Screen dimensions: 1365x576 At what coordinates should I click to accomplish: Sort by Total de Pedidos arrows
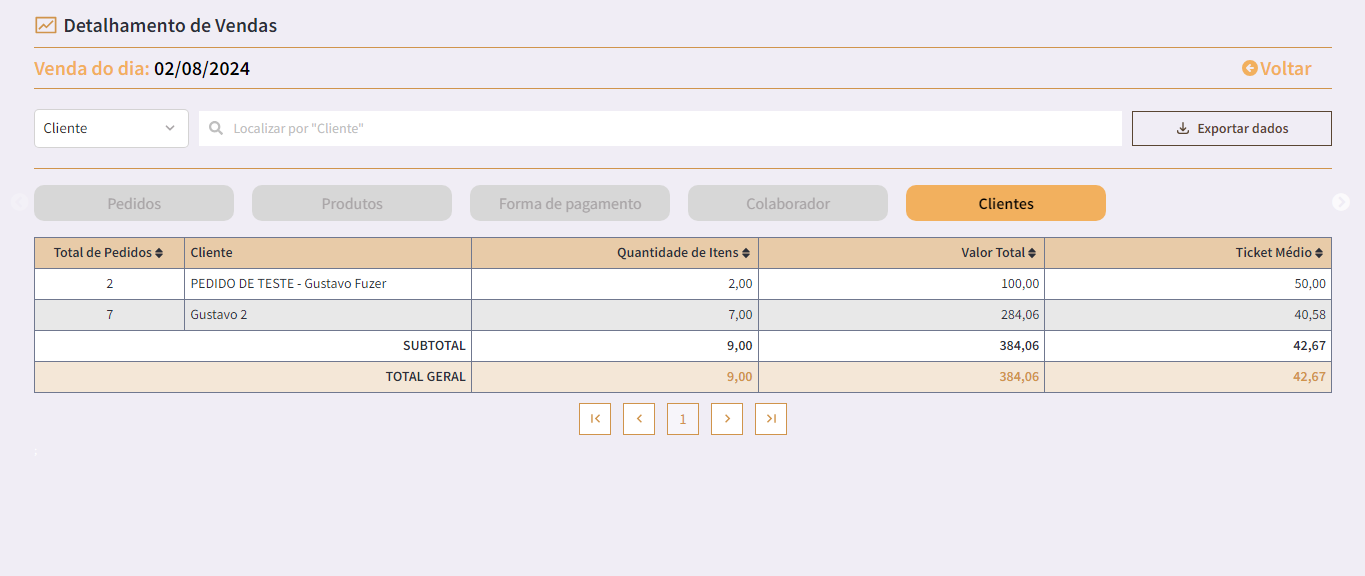tap(159, 253)
